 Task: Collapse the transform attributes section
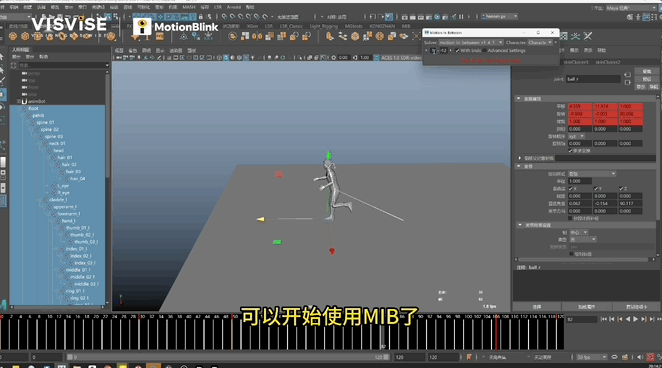coord(519,99)
